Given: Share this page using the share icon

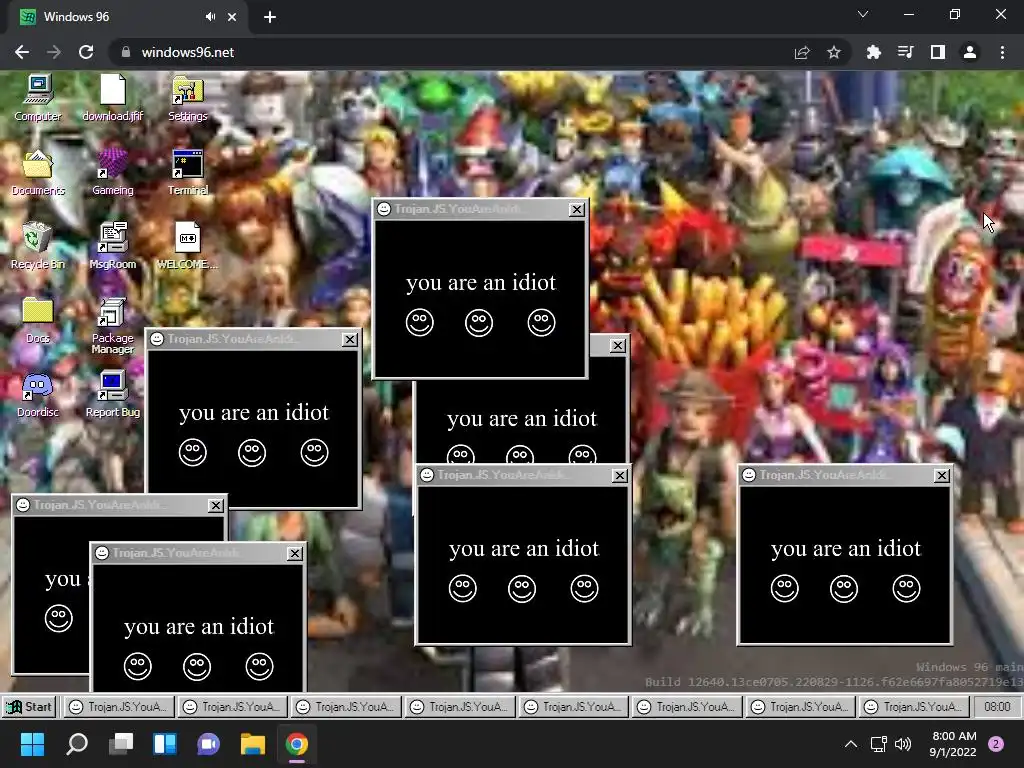Looking at the screenshot, I should click(802, 52).
